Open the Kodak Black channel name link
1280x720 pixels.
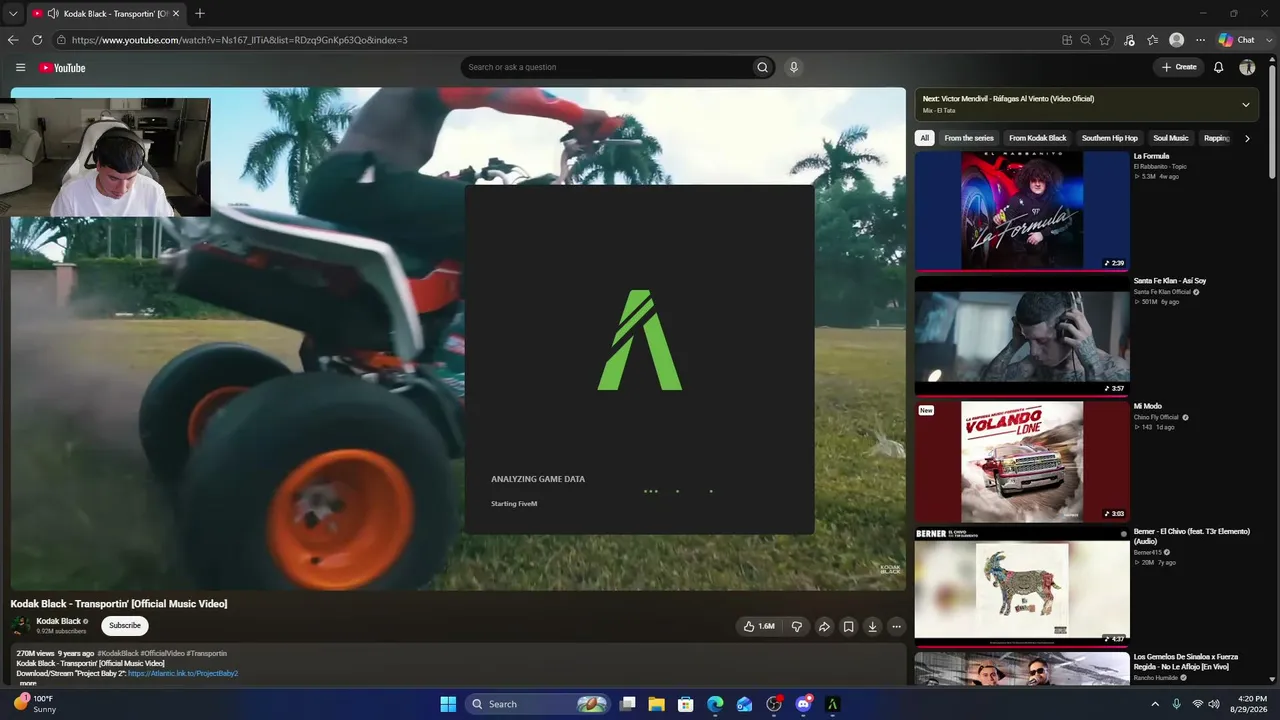pos(59,621)
